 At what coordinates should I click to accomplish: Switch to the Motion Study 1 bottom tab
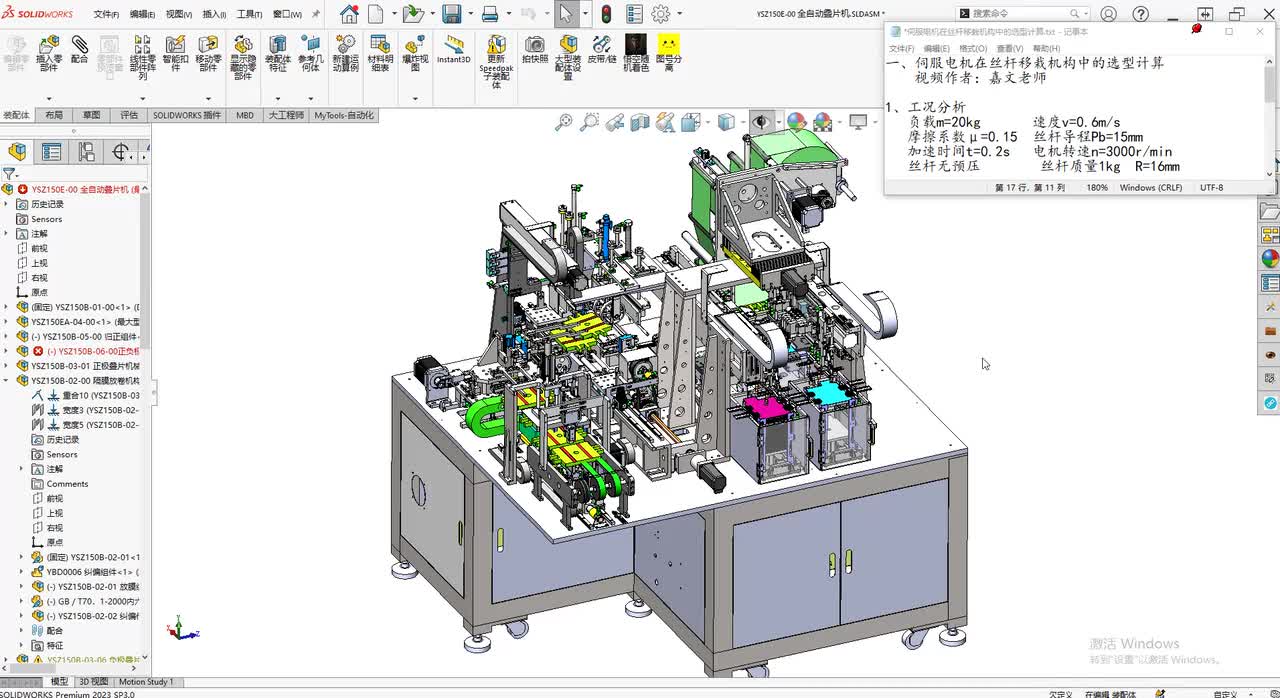point(146,682)
